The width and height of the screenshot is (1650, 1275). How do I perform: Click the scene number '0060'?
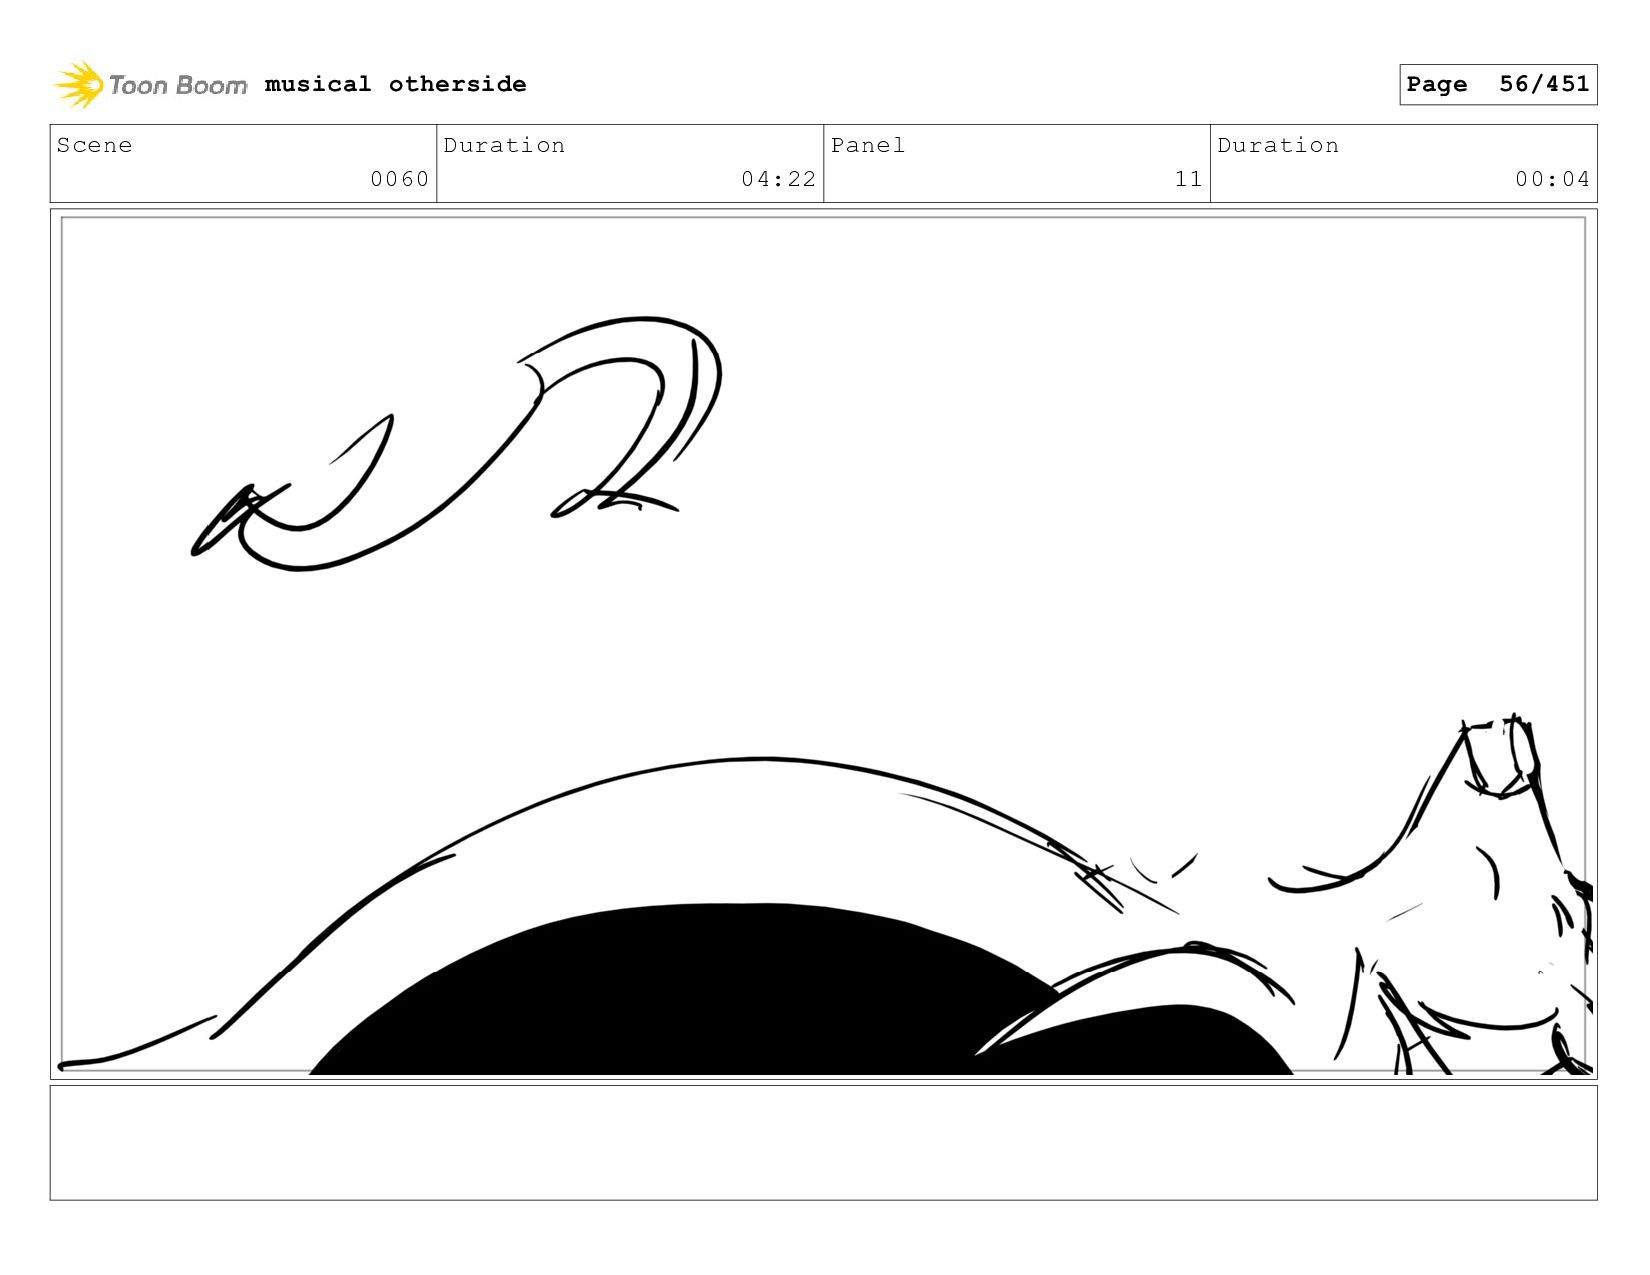399,179
